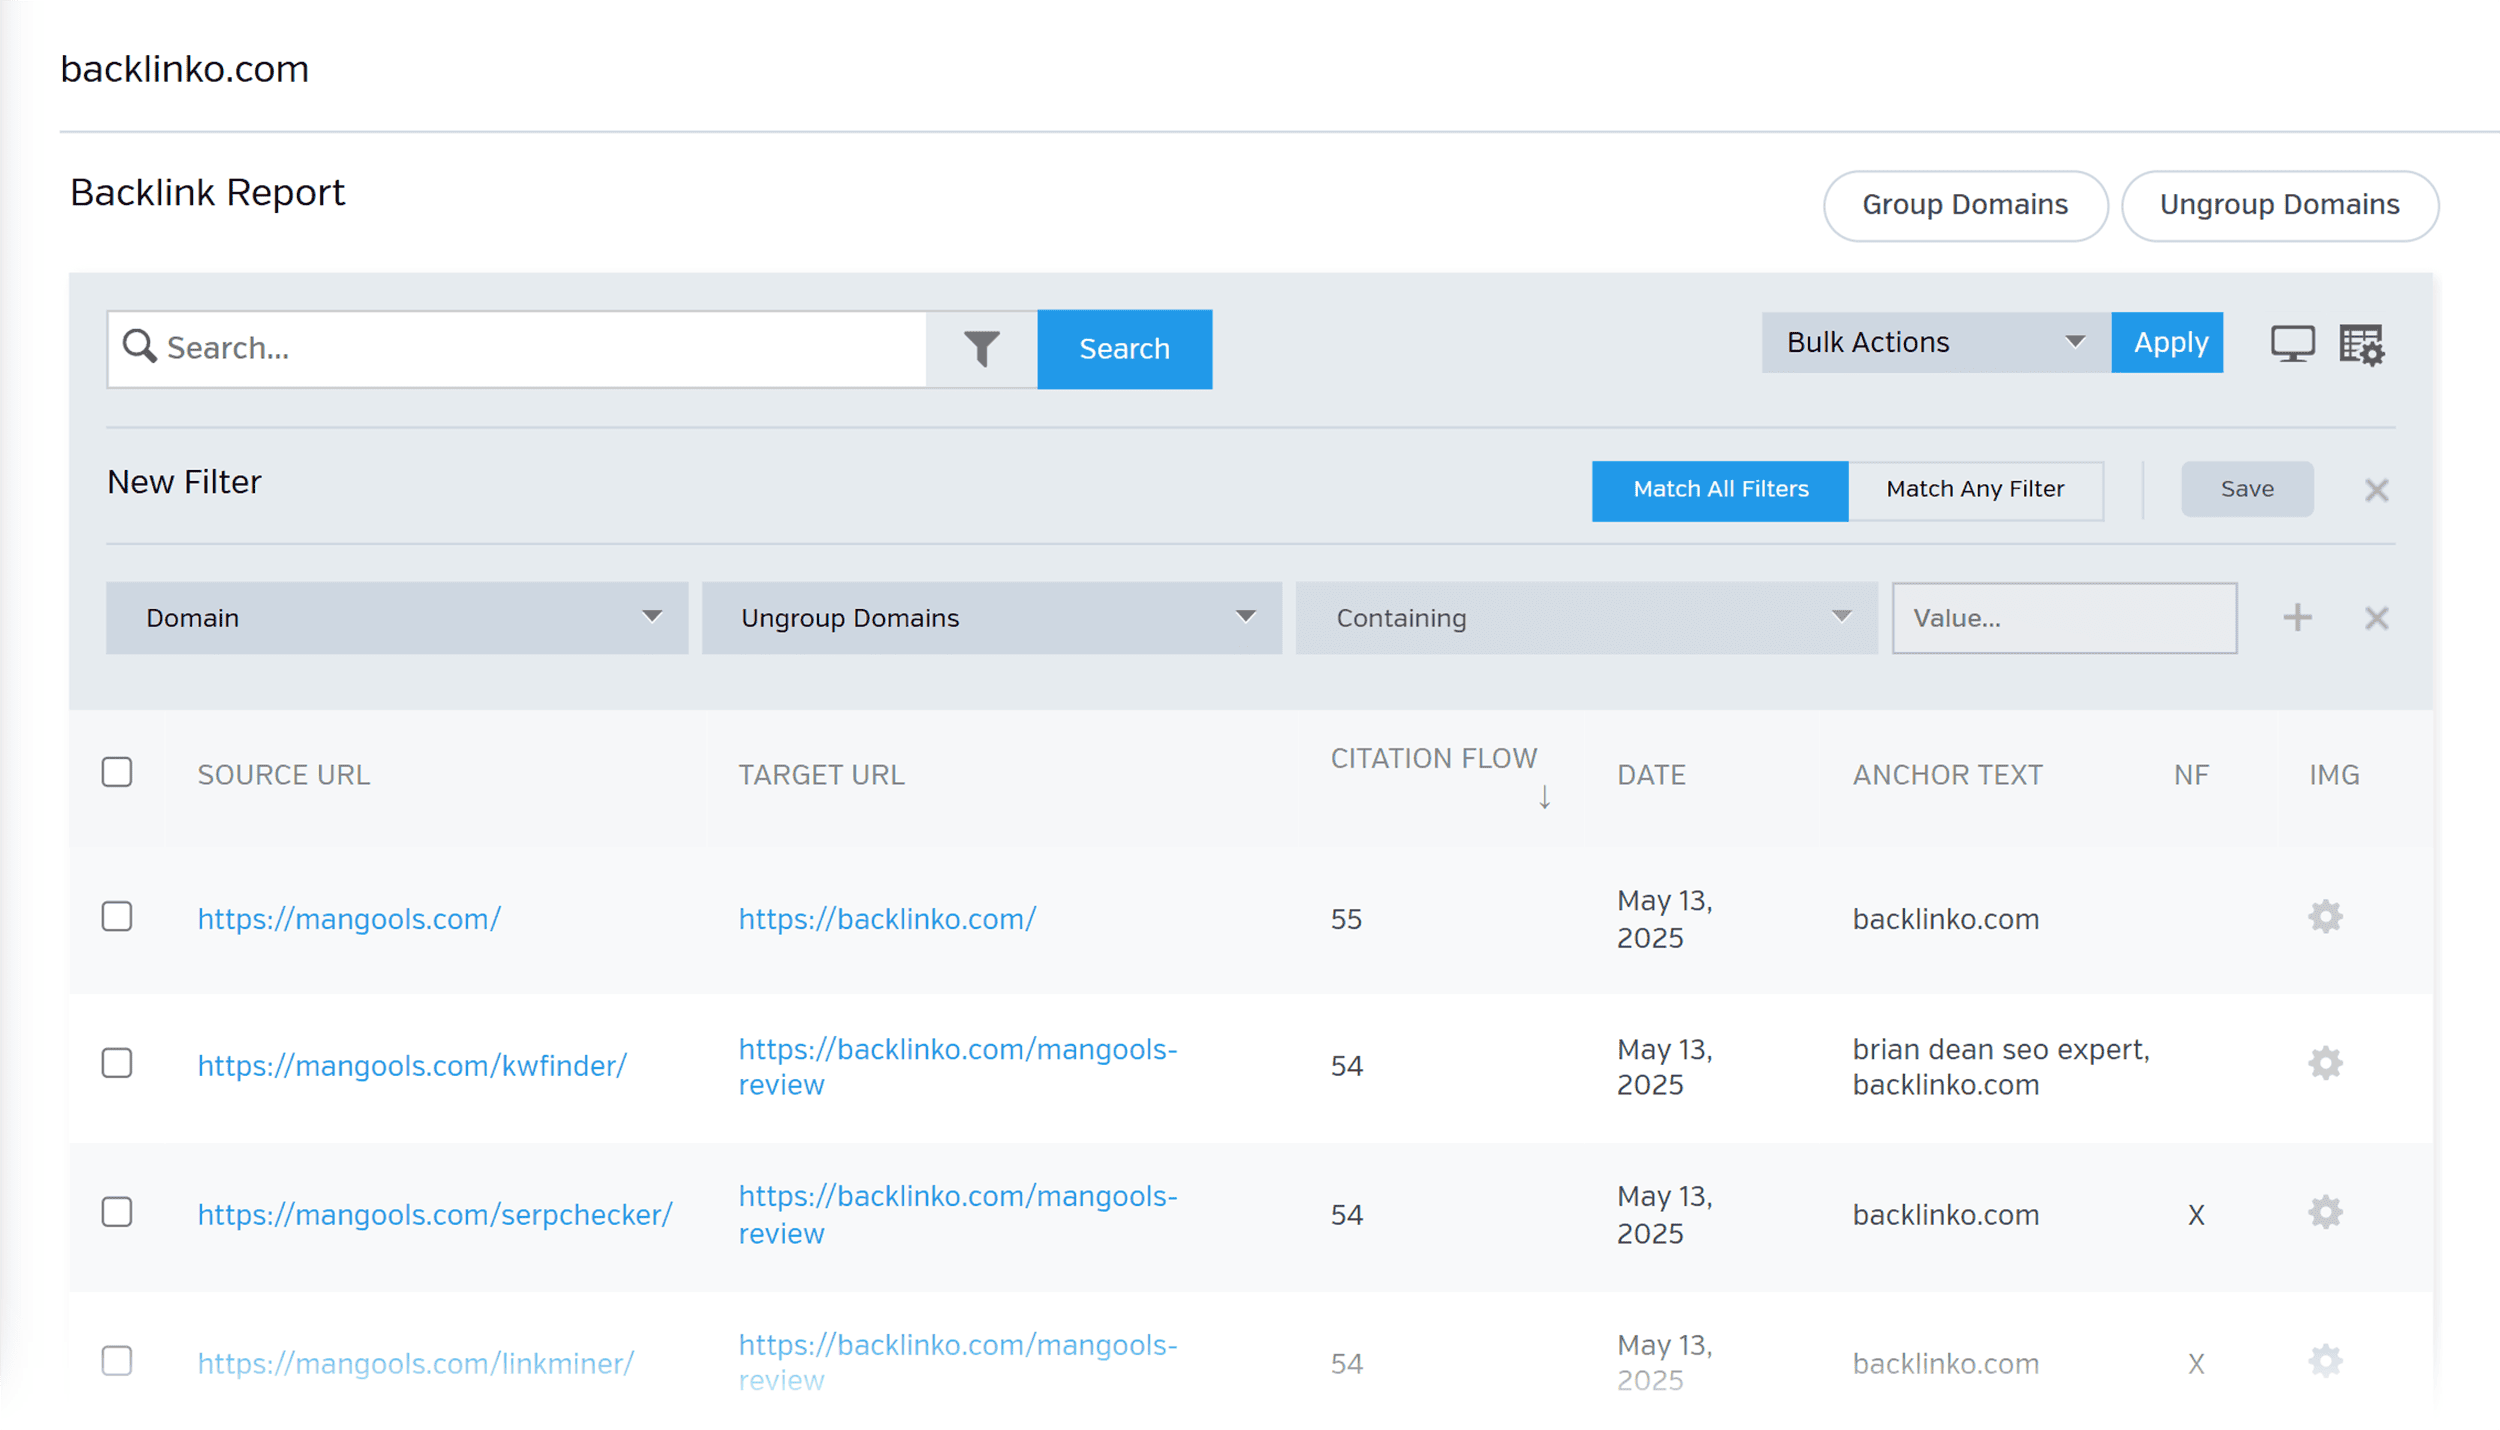The height and width of the screenshot is (1430, 2500).
Task: Click the top Ungroup Domains button
Action: [x=2279, y=205]
